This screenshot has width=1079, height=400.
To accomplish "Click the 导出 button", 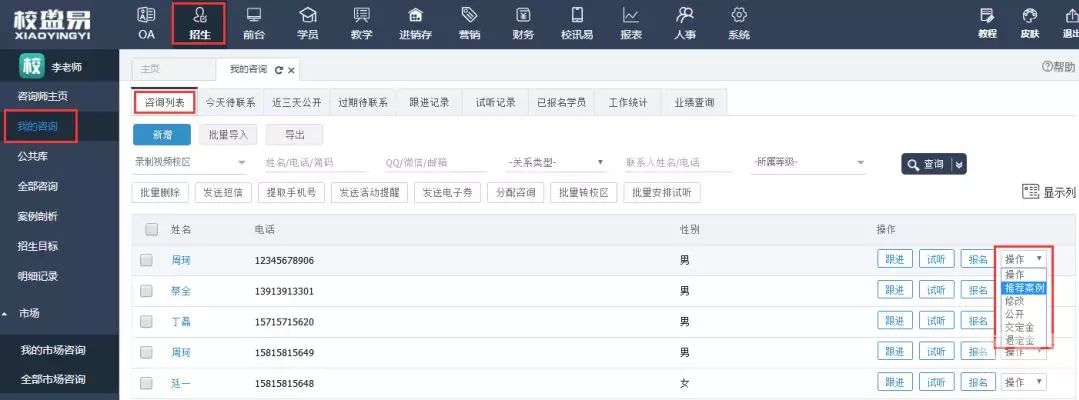I will [x=295, y=135].
